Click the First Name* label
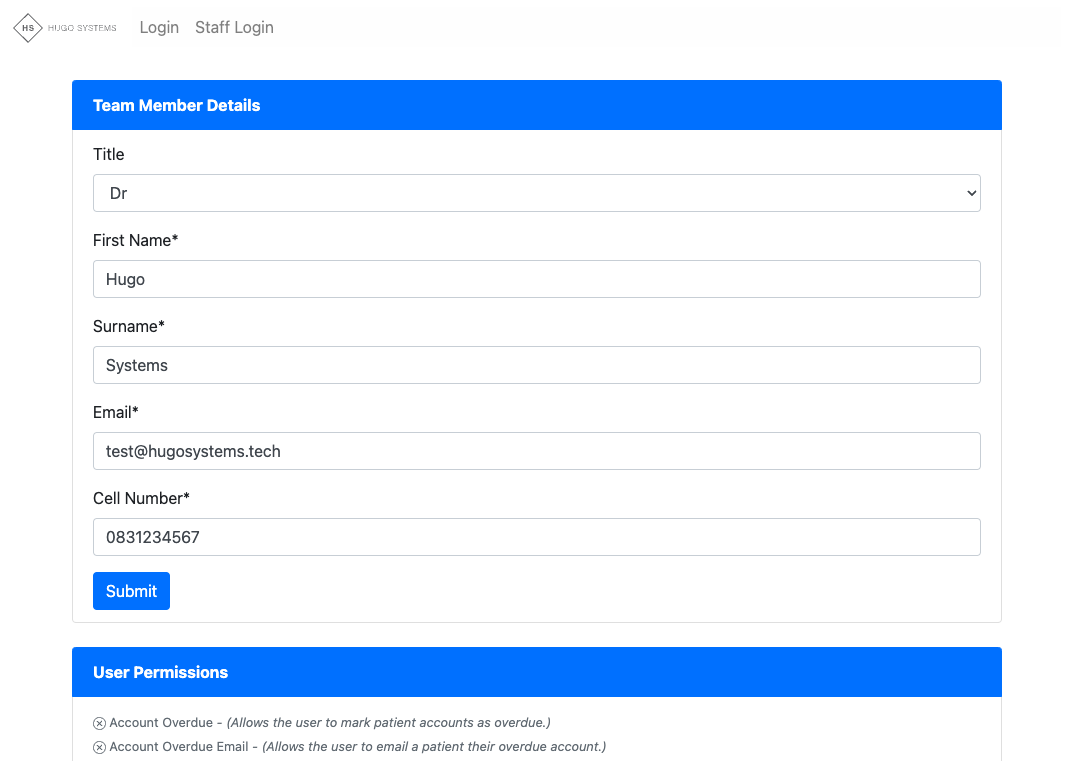This screenshot has height=761, width=1074. (x=135, y=240)
